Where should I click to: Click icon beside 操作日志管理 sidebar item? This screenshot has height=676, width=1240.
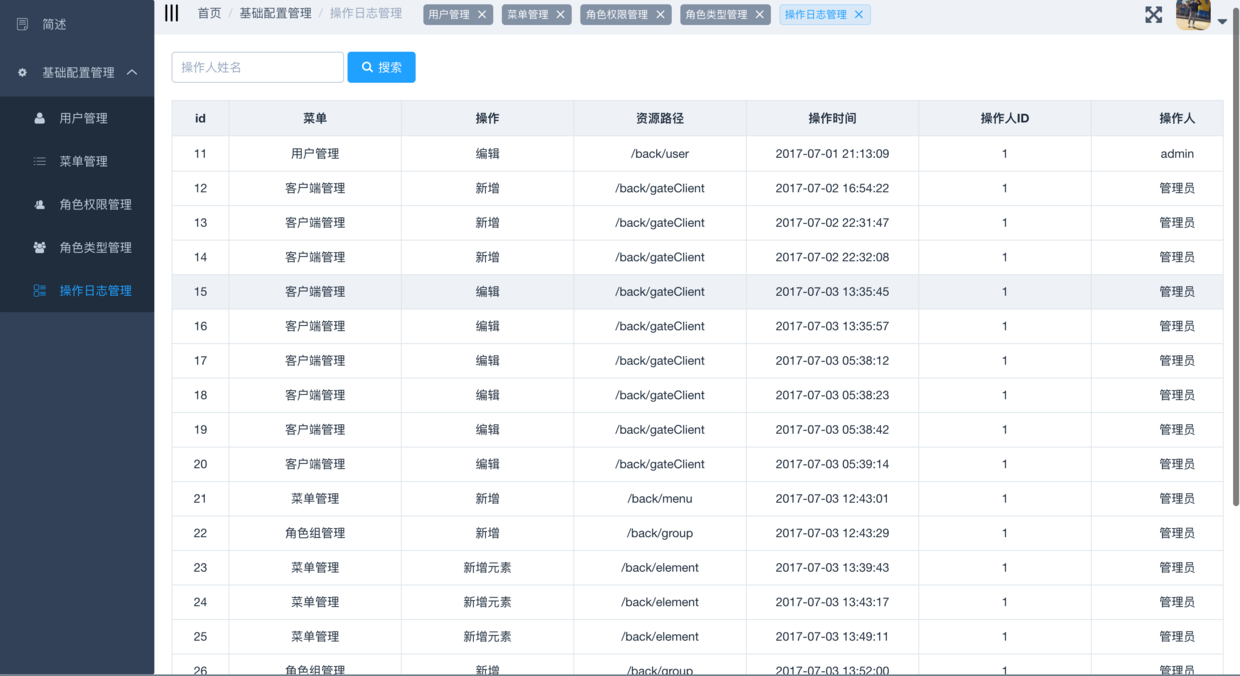click(x=40, y=290)
